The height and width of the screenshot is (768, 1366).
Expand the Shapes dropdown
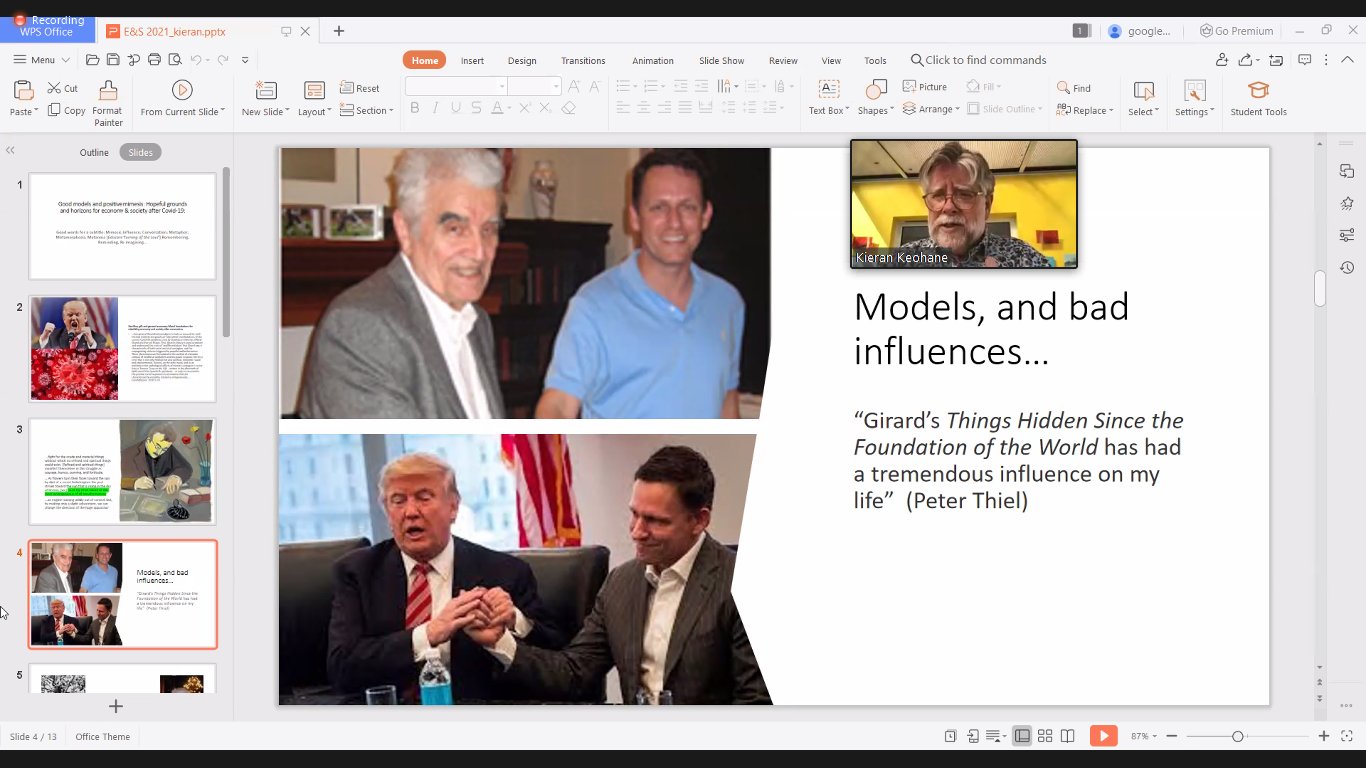(x=876, y=111)
